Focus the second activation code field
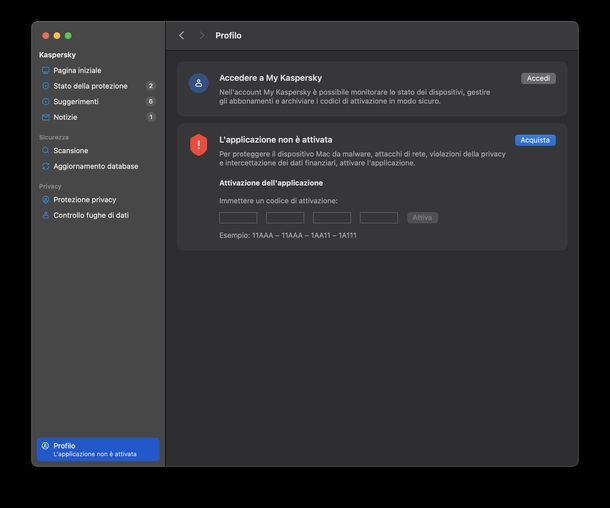The image size is (610, 508). [285, 218]
